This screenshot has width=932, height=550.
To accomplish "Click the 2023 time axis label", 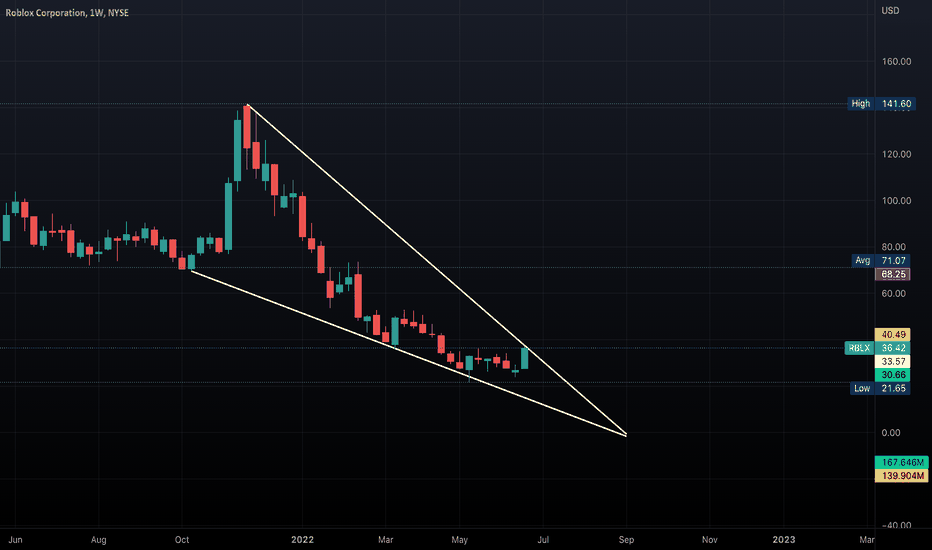I will click(x=783, y=540).
